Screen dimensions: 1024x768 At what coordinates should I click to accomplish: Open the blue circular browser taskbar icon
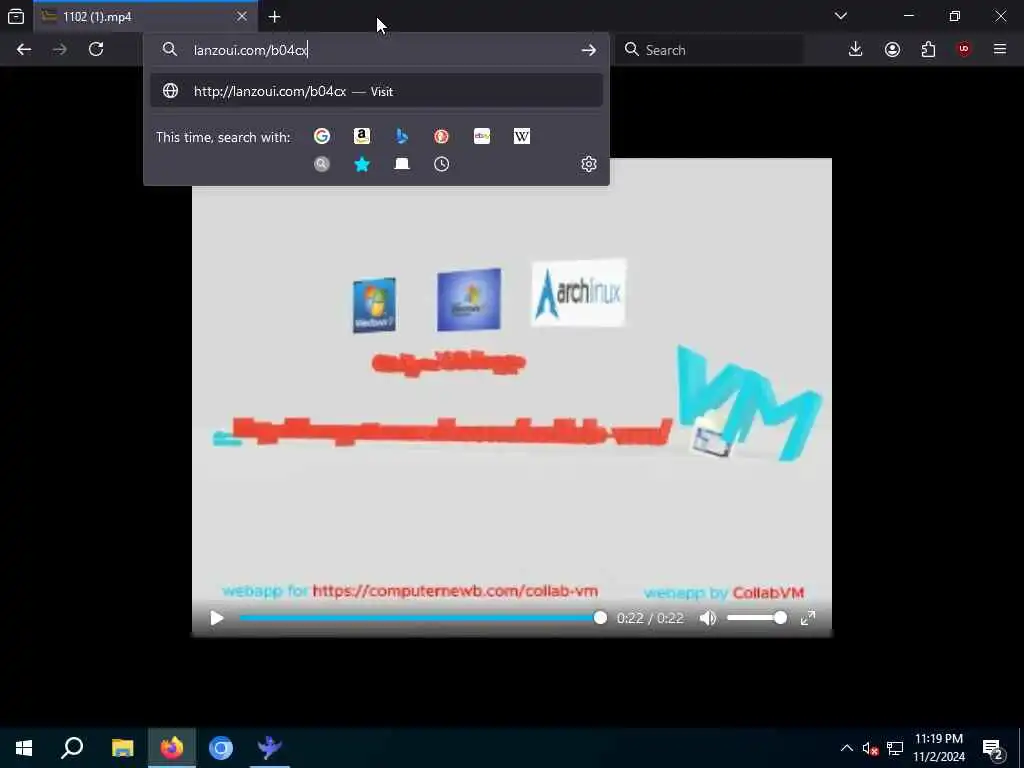point(221,748)
